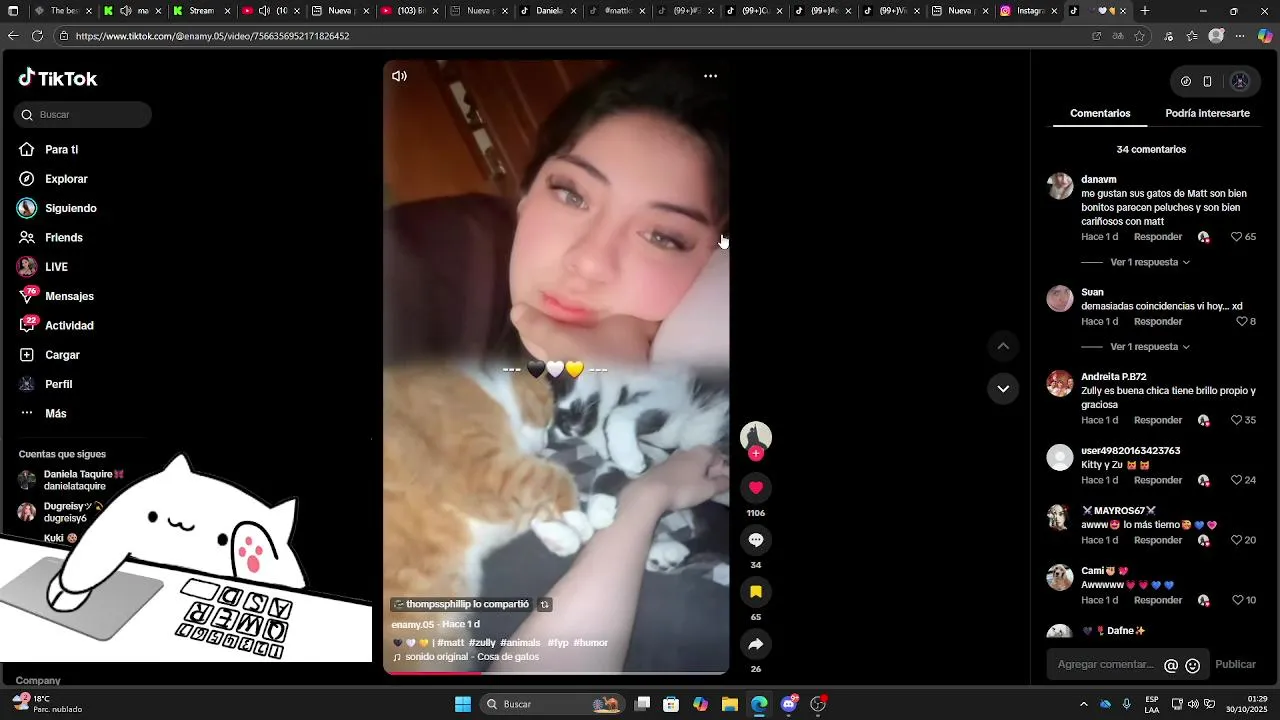Reply to danavm's comment
The image size is (1280, 720).
pyautogui.click(x=1158, y=237)
